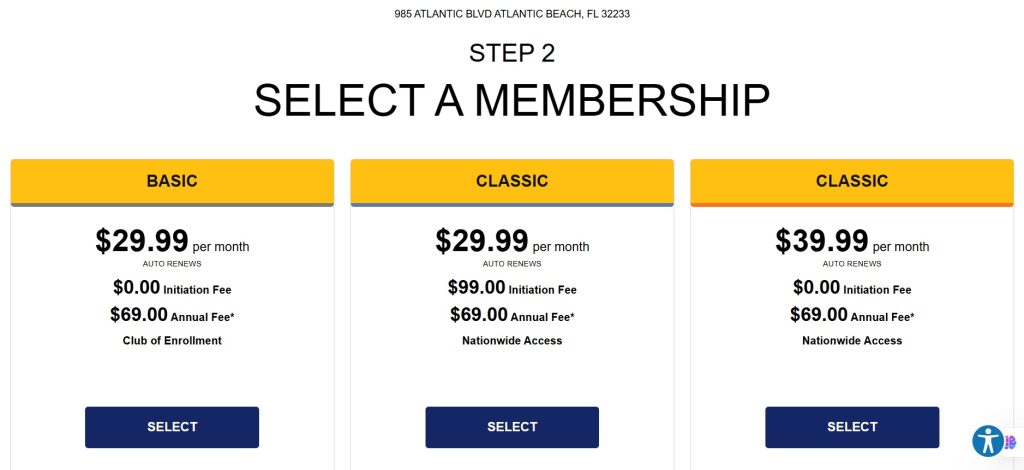
Task: Click the Basic plan $69.00 Annual Fee
Action: [172, 316]
